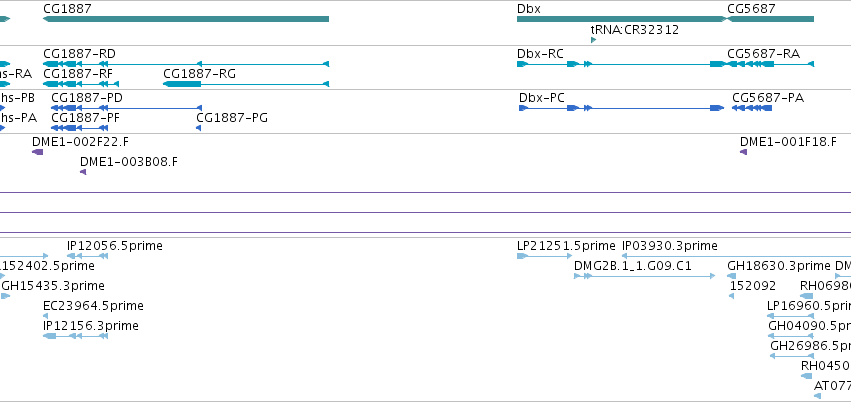Image resolution: width=851 pixels, height=402 pixels.
Task: Click the CG1887-PG small arrow glyph
Action: pos(199,128)
